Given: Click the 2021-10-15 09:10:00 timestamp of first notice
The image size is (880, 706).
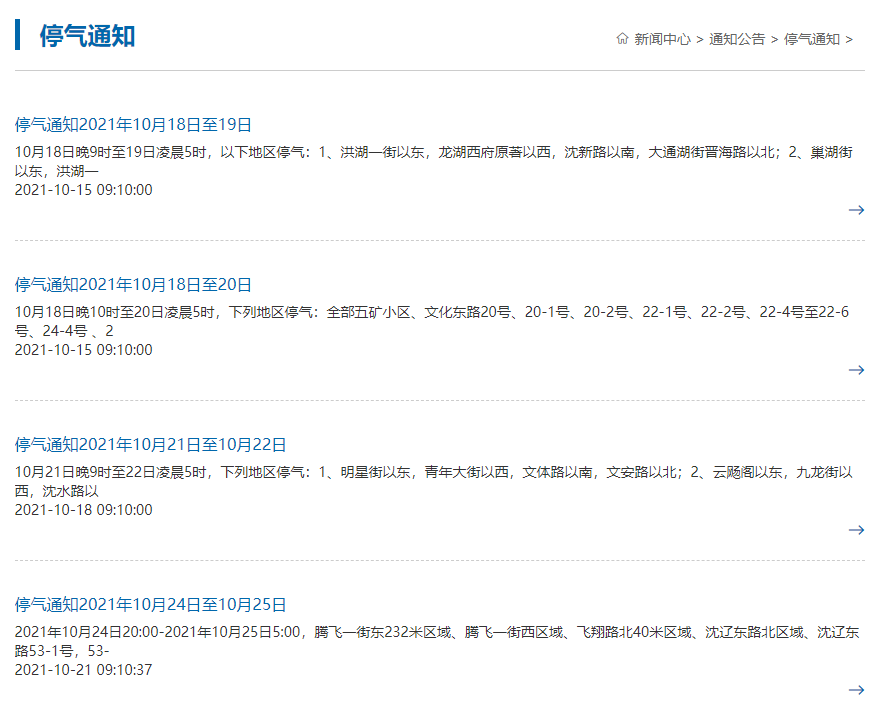Looking at the screenshot, I should point(83,189).
